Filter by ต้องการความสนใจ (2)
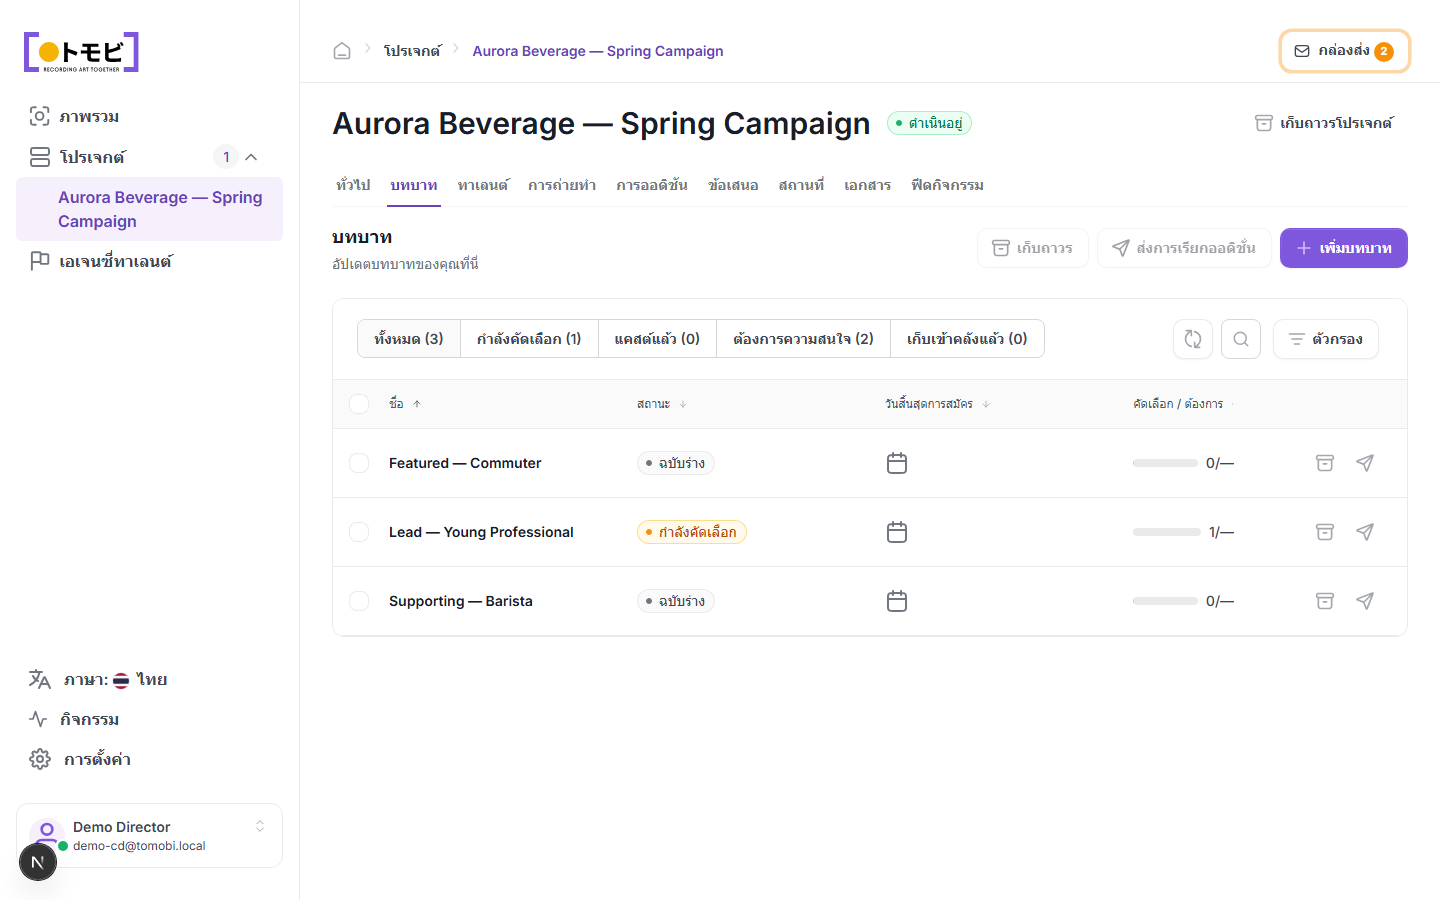This screenshot has width=1440, height=900. point(803,339)
